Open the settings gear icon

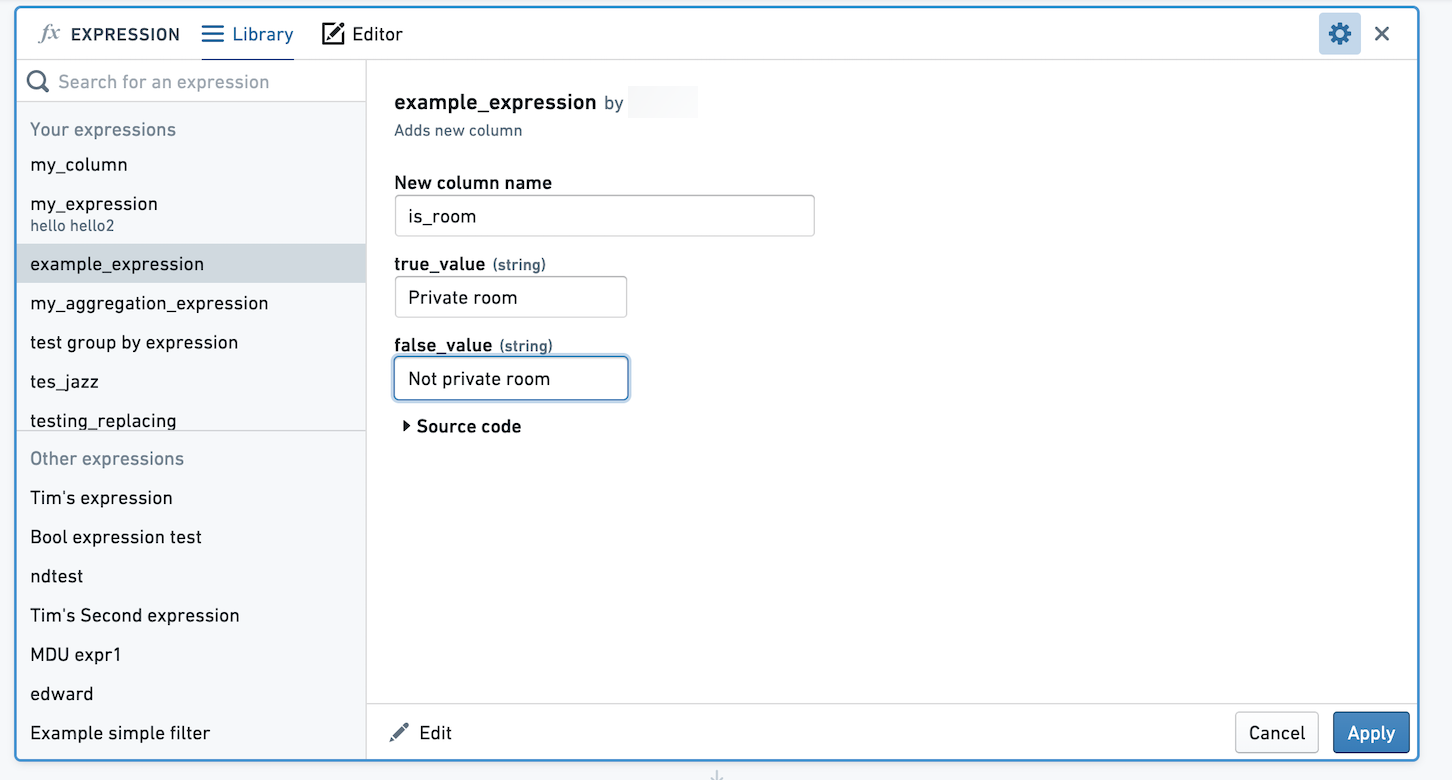1340,34
